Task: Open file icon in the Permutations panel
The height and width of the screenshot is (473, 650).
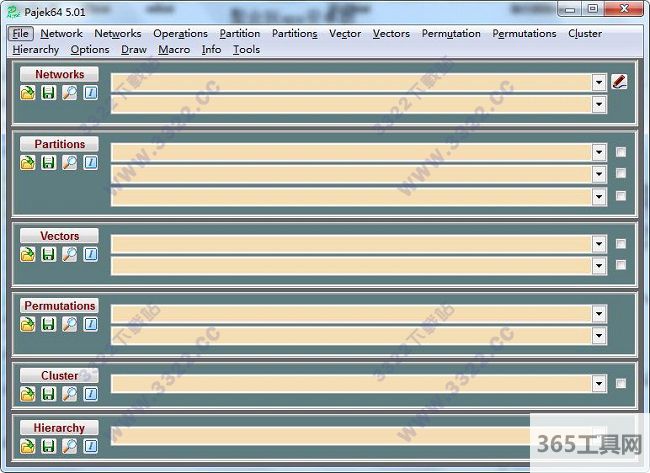Action: coord(28,324)
